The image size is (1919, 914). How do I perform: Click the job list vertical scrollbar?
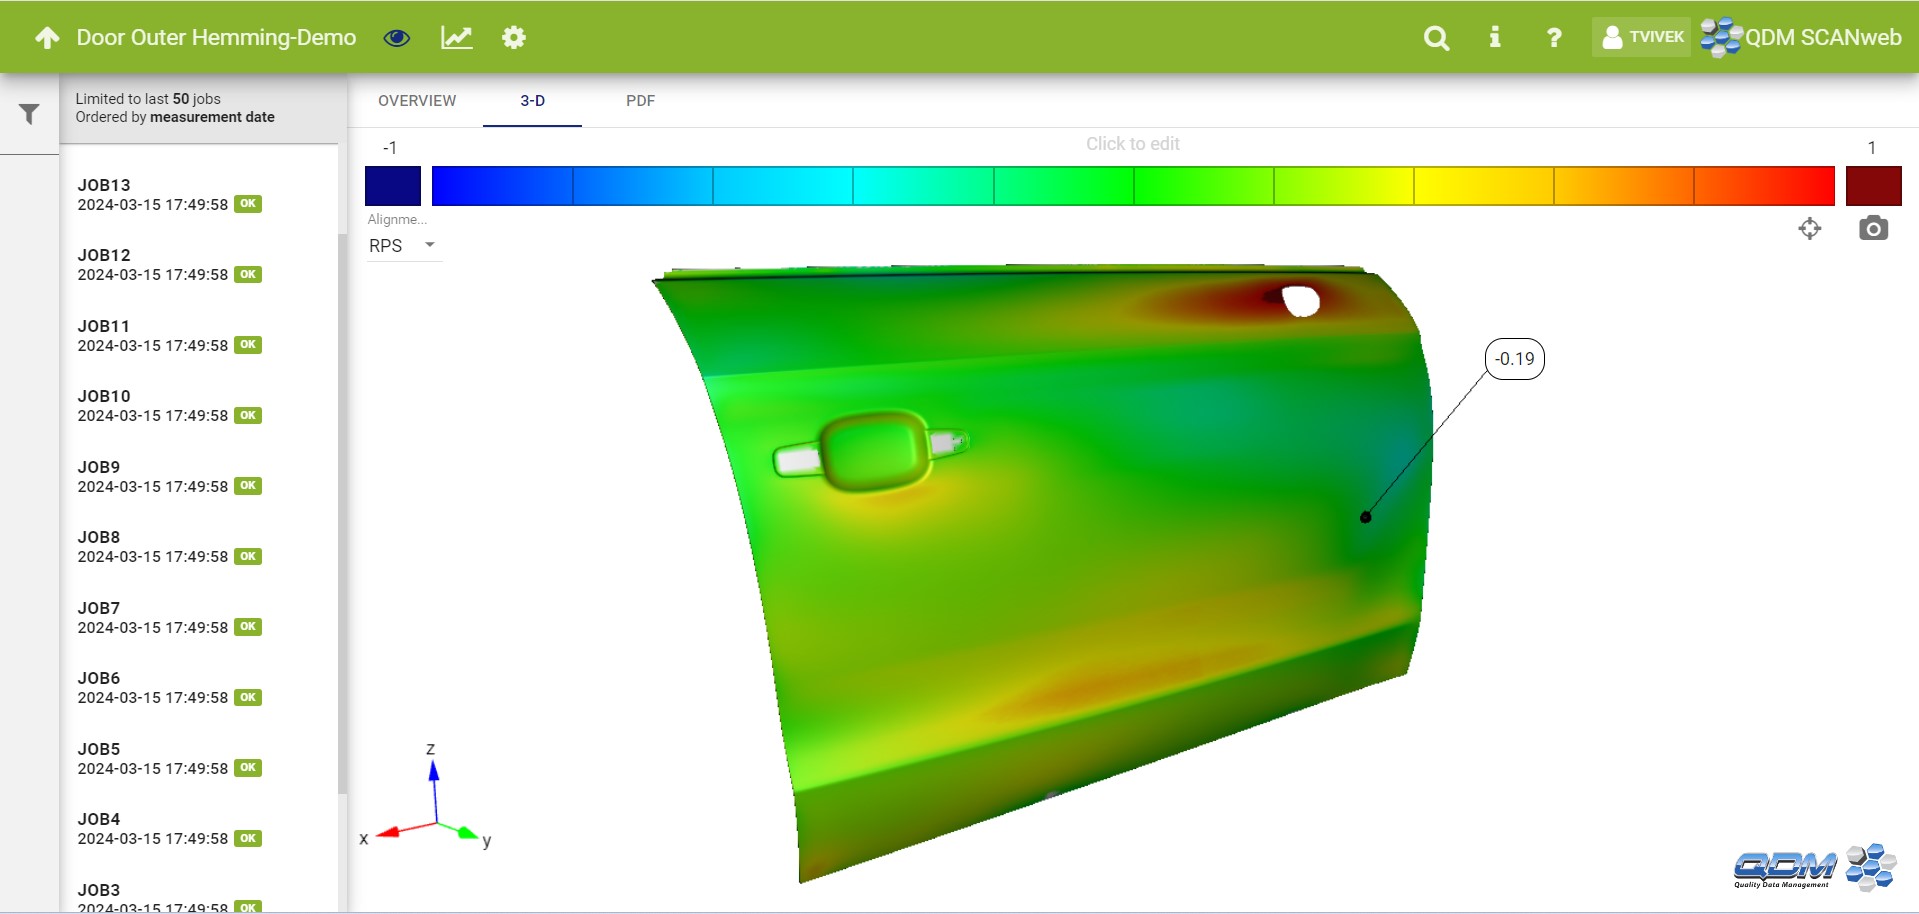pyautogui.click(x=342, y=500)
